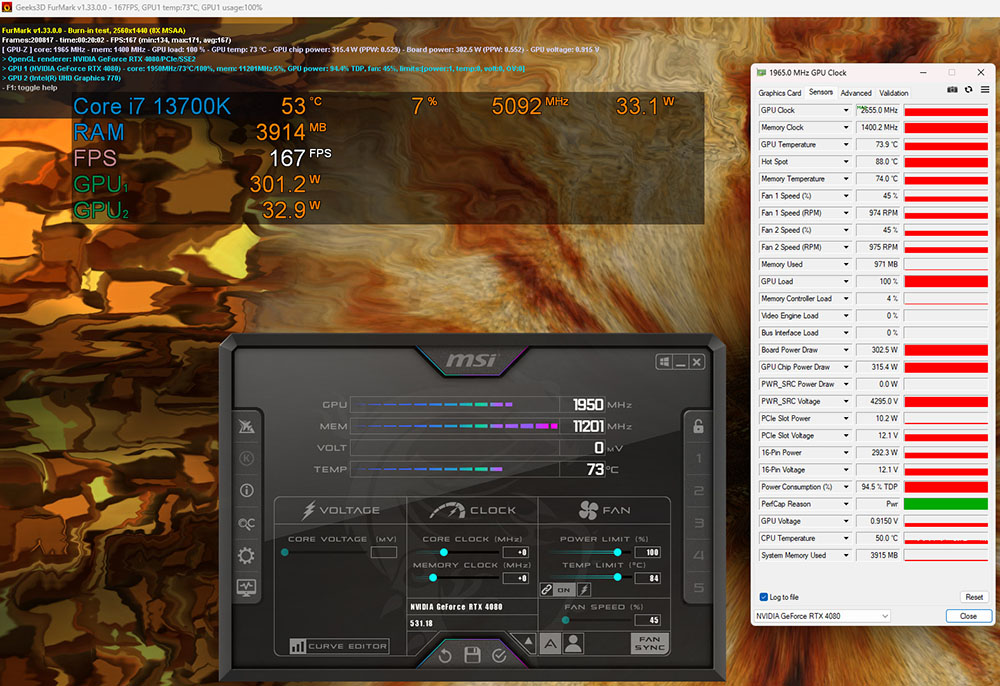This screenshot has width=1000, height=686.
Task: Click the Reset button in GPU-Z
Action: (x=974, y=597)
